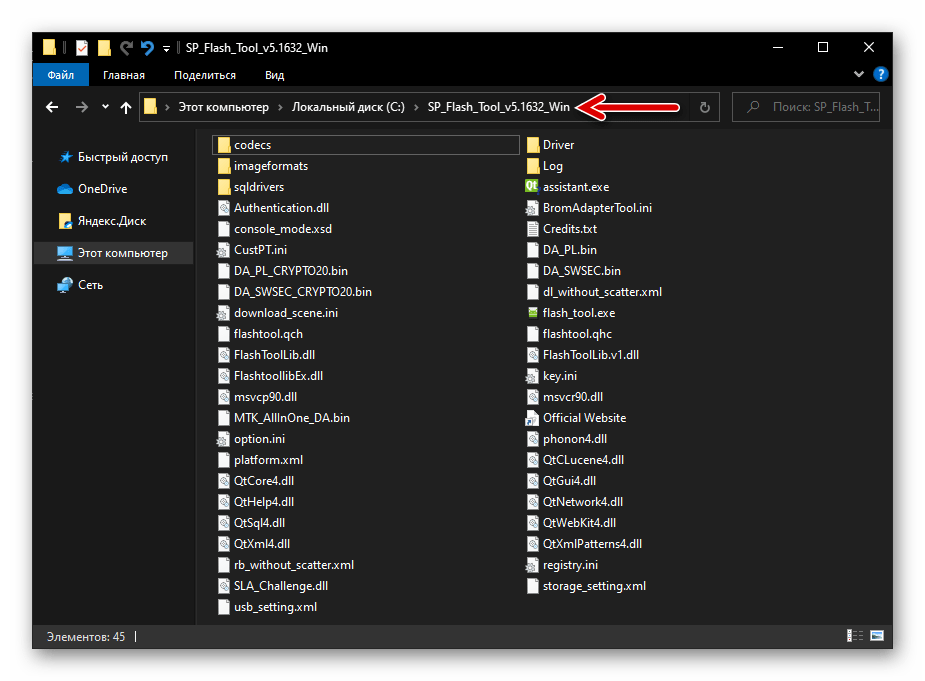This screenshot has height=681, width=925.
Task: Select the Log folder icon
Action: pyautogui.click(x=533, y=166)
